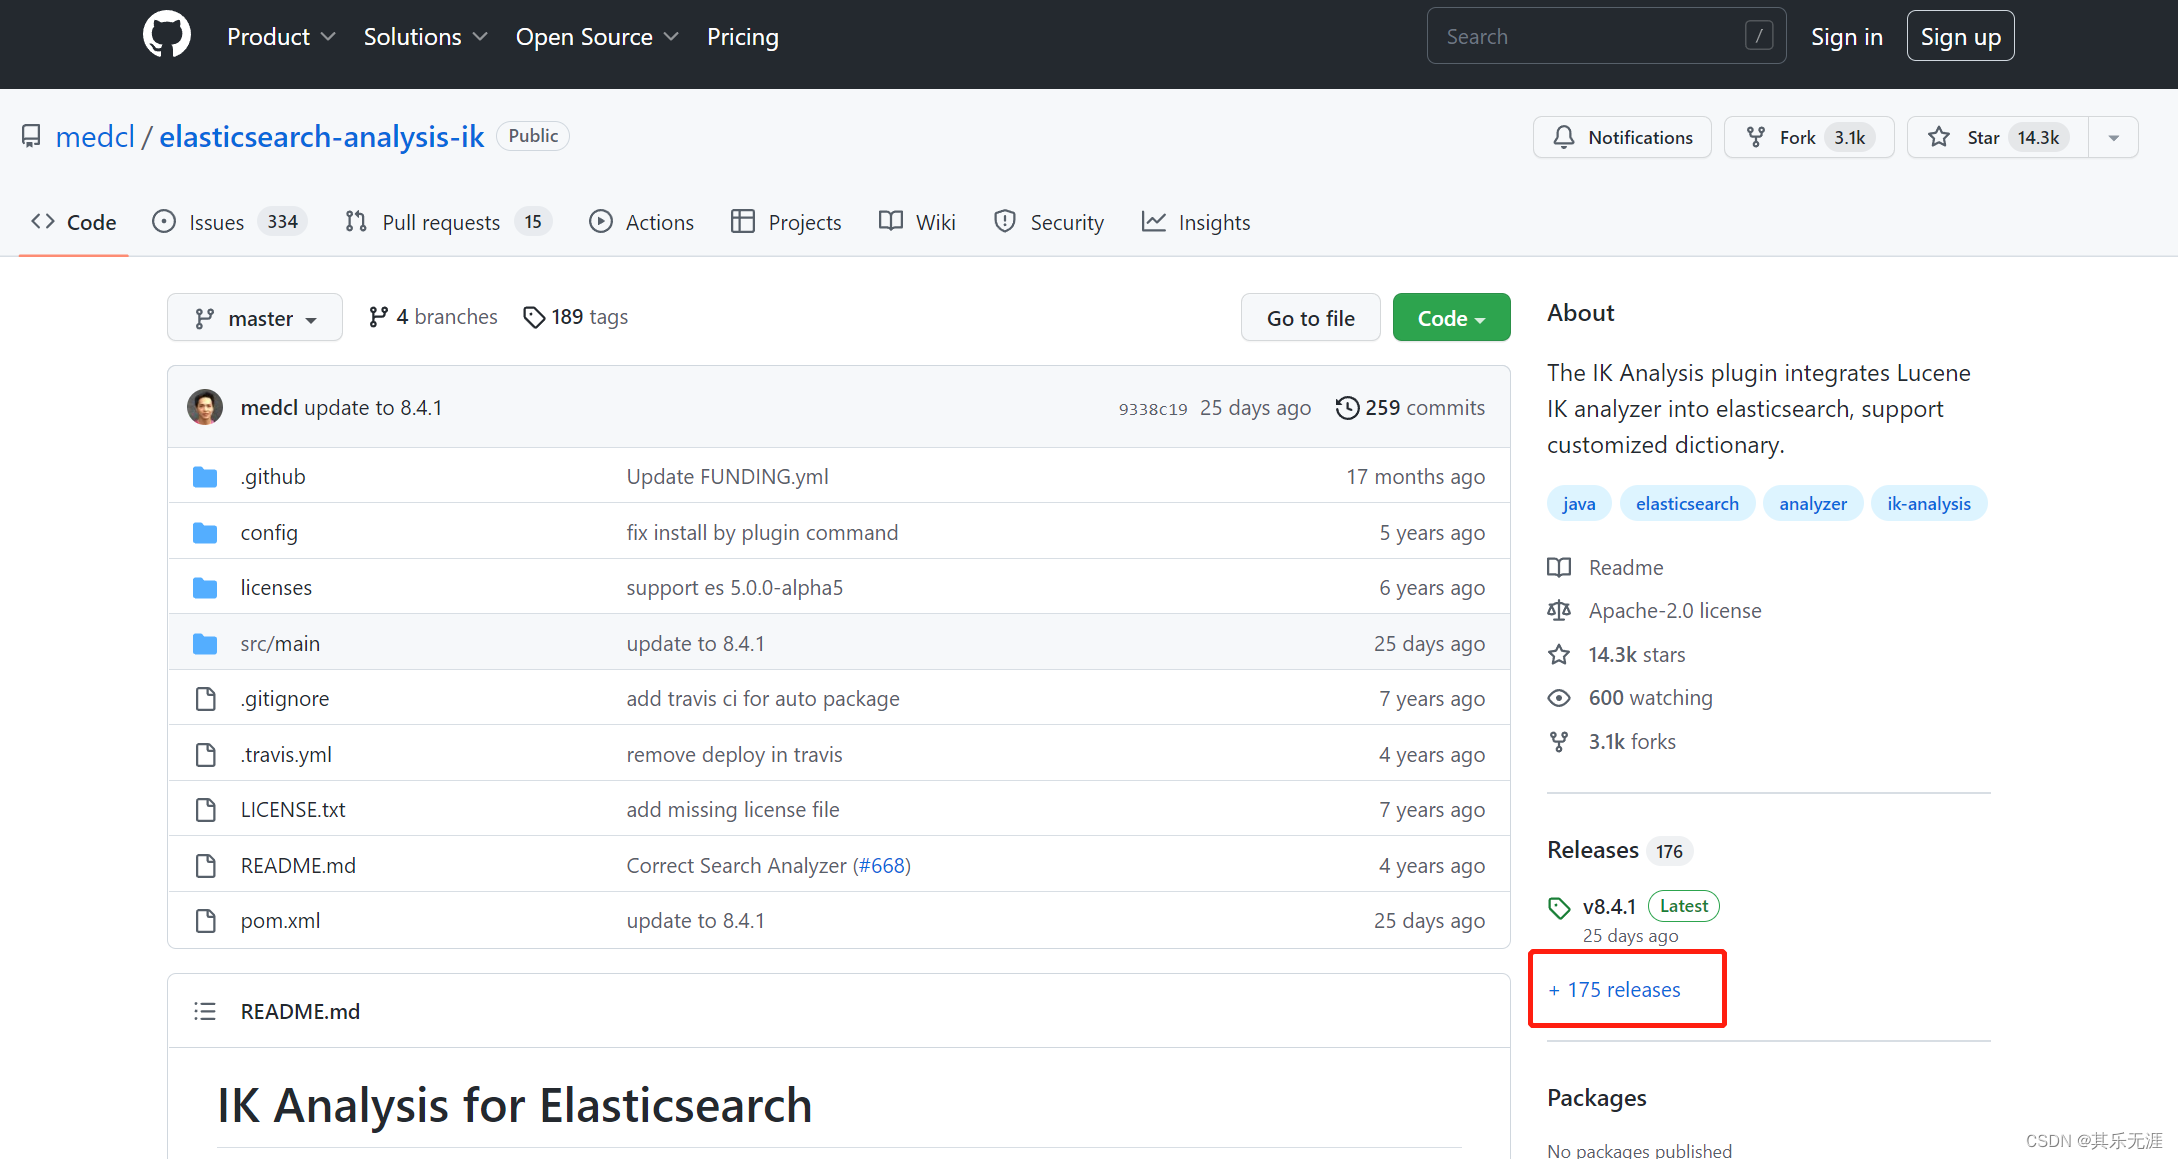Screen dimensions: 2178x1159
Task: View the 600 watching link
Action: 1630,698
